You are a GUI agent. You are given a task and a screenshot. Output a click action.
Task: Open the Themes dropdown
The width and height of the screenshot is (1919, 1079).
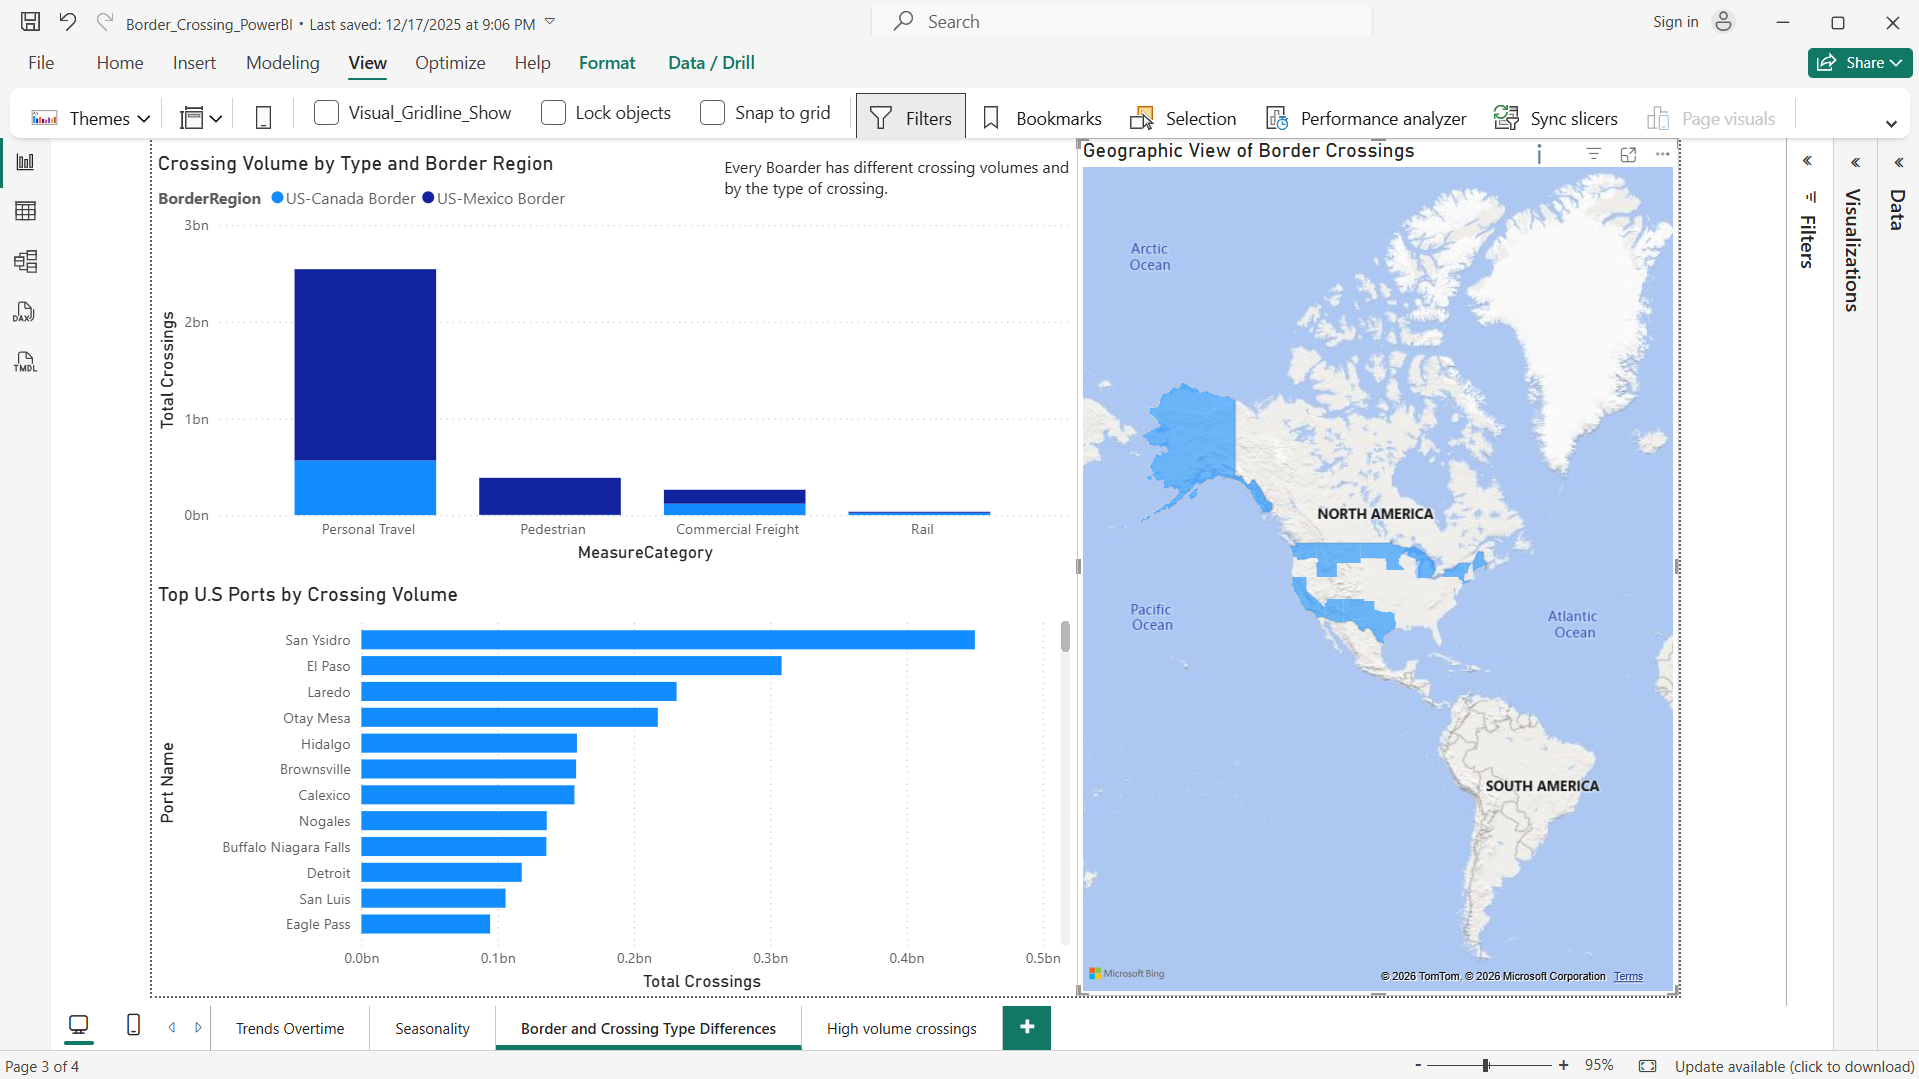pyautogui.click(x=145, y=117)
